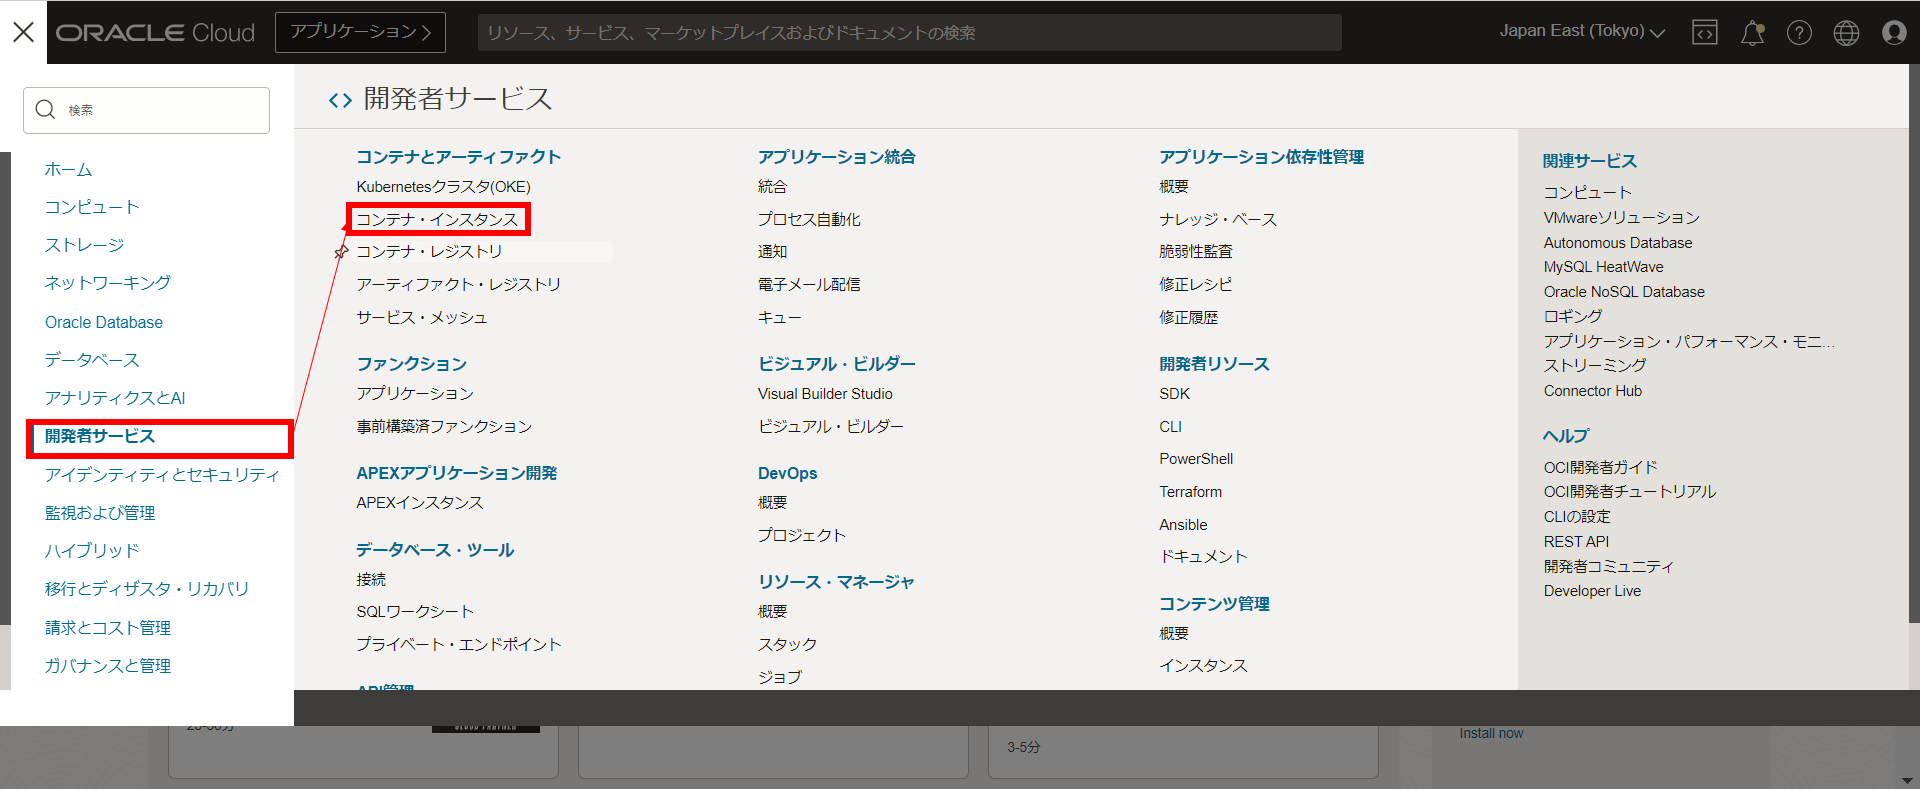This screenshot has width=1920, height=789.
Task: Select ホーム in the navigation menu
Action: (x=68, y=170)
